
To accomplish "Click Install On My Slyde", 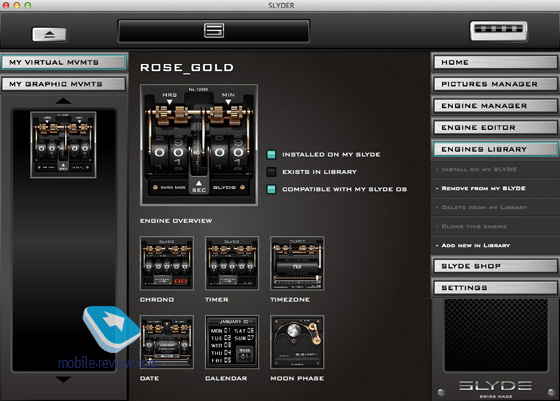I will [495, 169].
